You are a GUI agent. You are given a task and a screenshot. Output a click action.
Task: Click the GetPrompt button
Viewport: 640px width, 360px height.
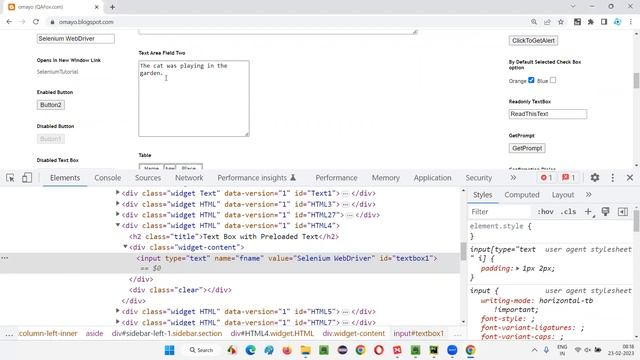[527, 148]
